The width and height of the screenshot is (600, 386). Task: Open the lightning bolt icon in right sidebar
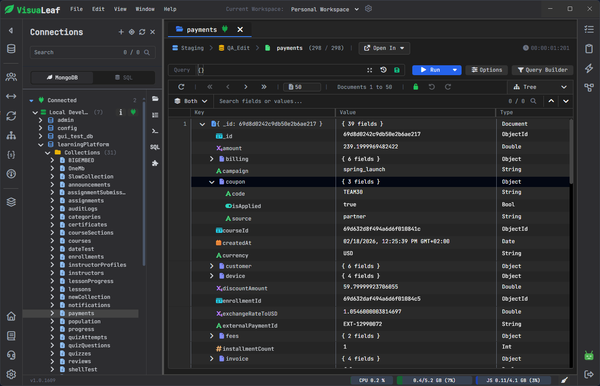(x=589, y=68)
